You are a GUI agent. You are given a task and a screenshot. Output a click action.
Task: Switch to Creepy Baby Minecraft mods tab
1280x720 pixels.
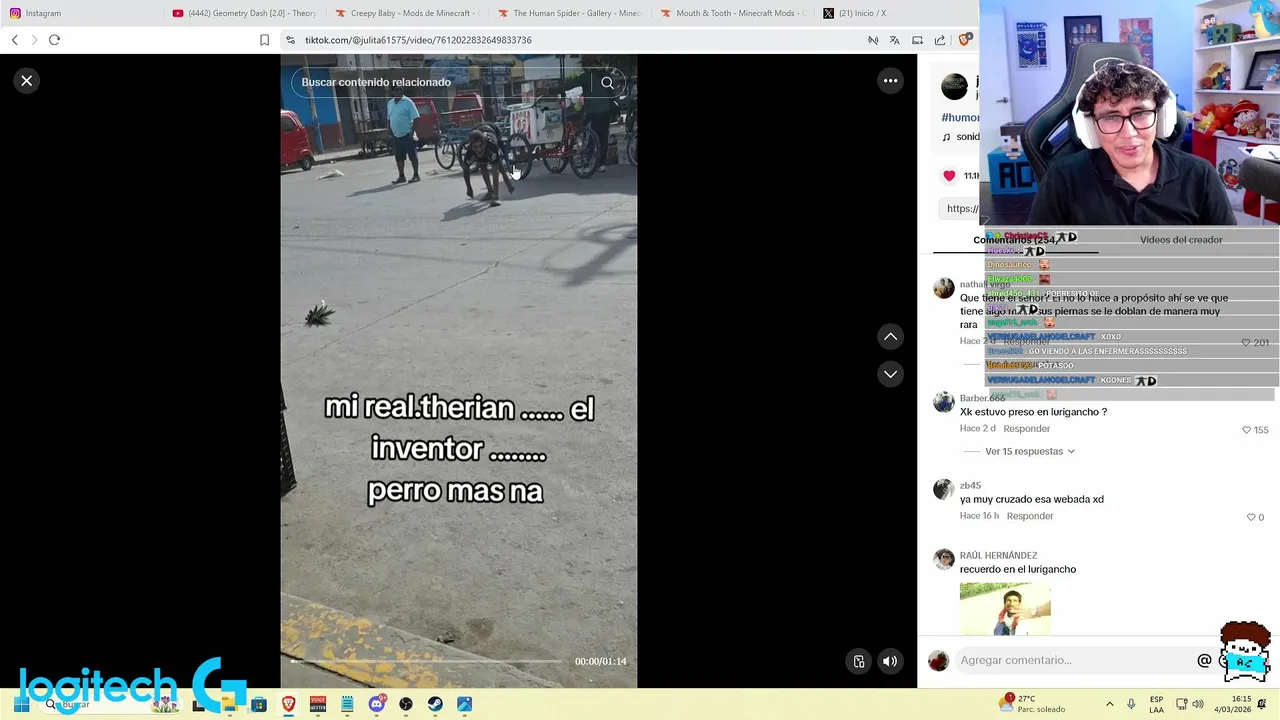(x=407, y=13)
